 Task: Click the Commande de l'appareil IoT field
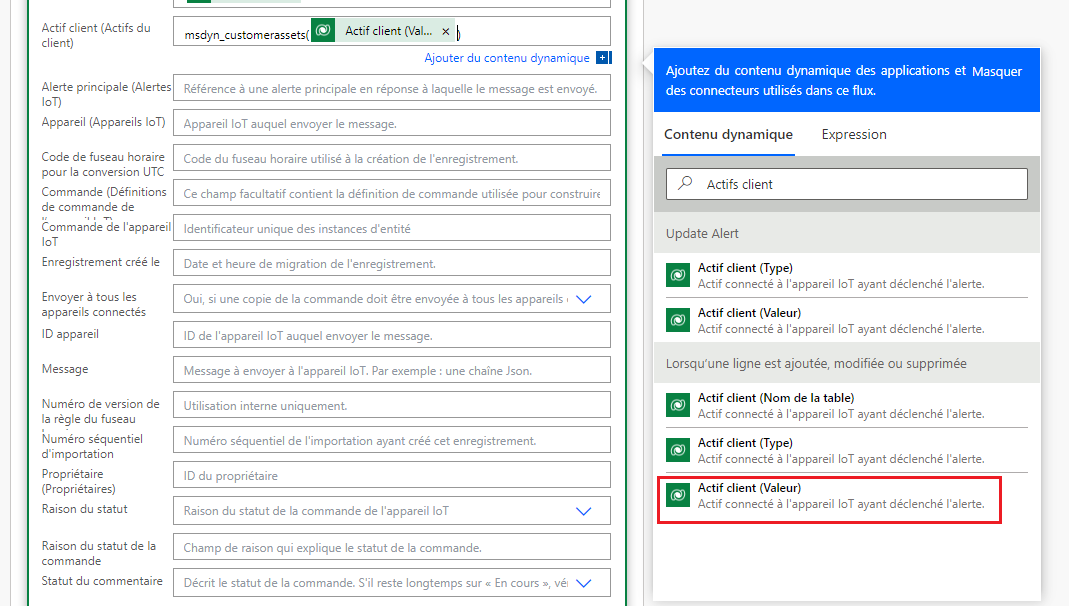[x=391, y=228]
